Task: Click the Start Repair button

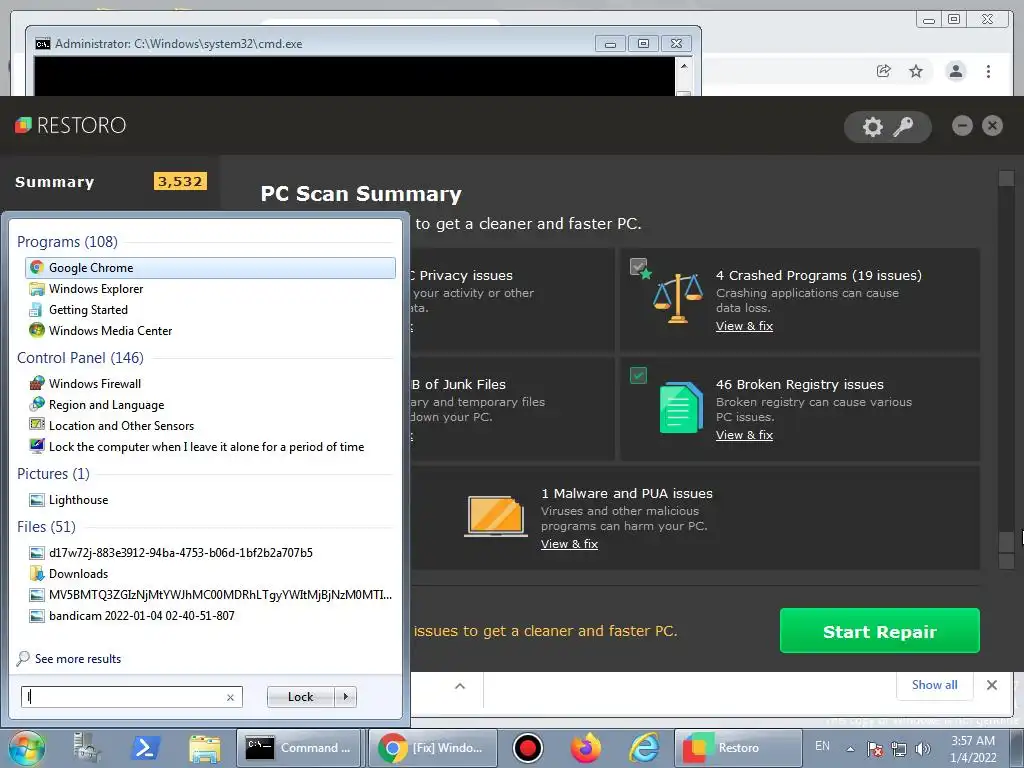Action: point(879,631)
